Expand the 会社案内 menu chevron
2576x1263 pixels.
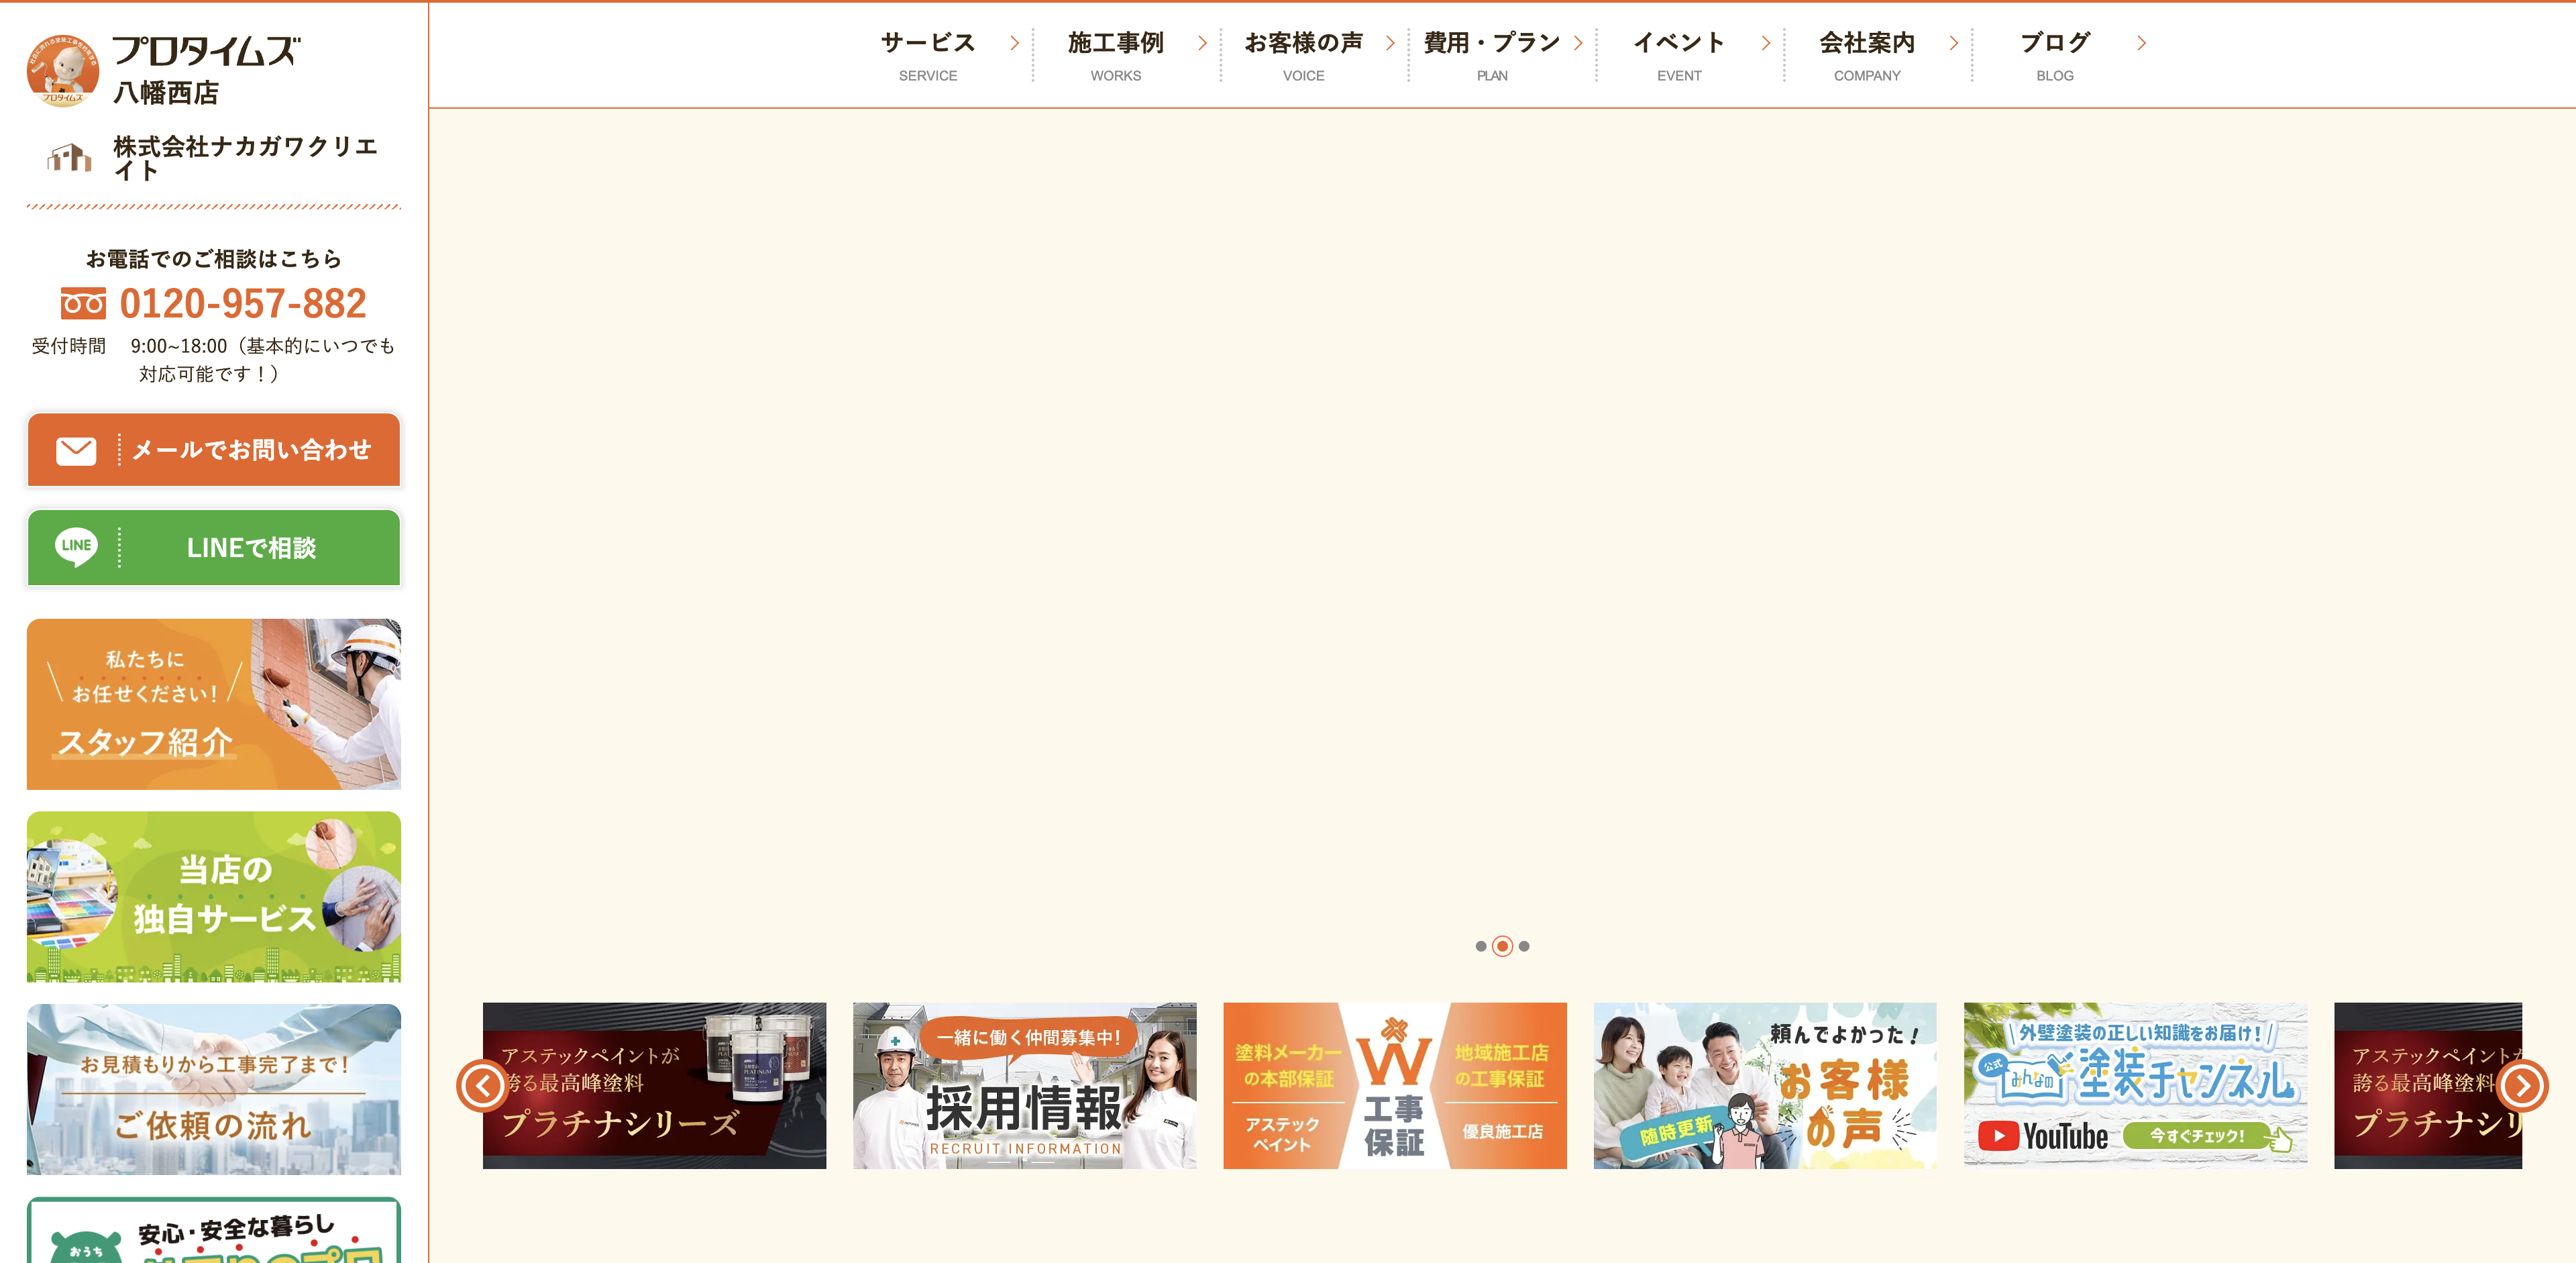(1954, 43)
